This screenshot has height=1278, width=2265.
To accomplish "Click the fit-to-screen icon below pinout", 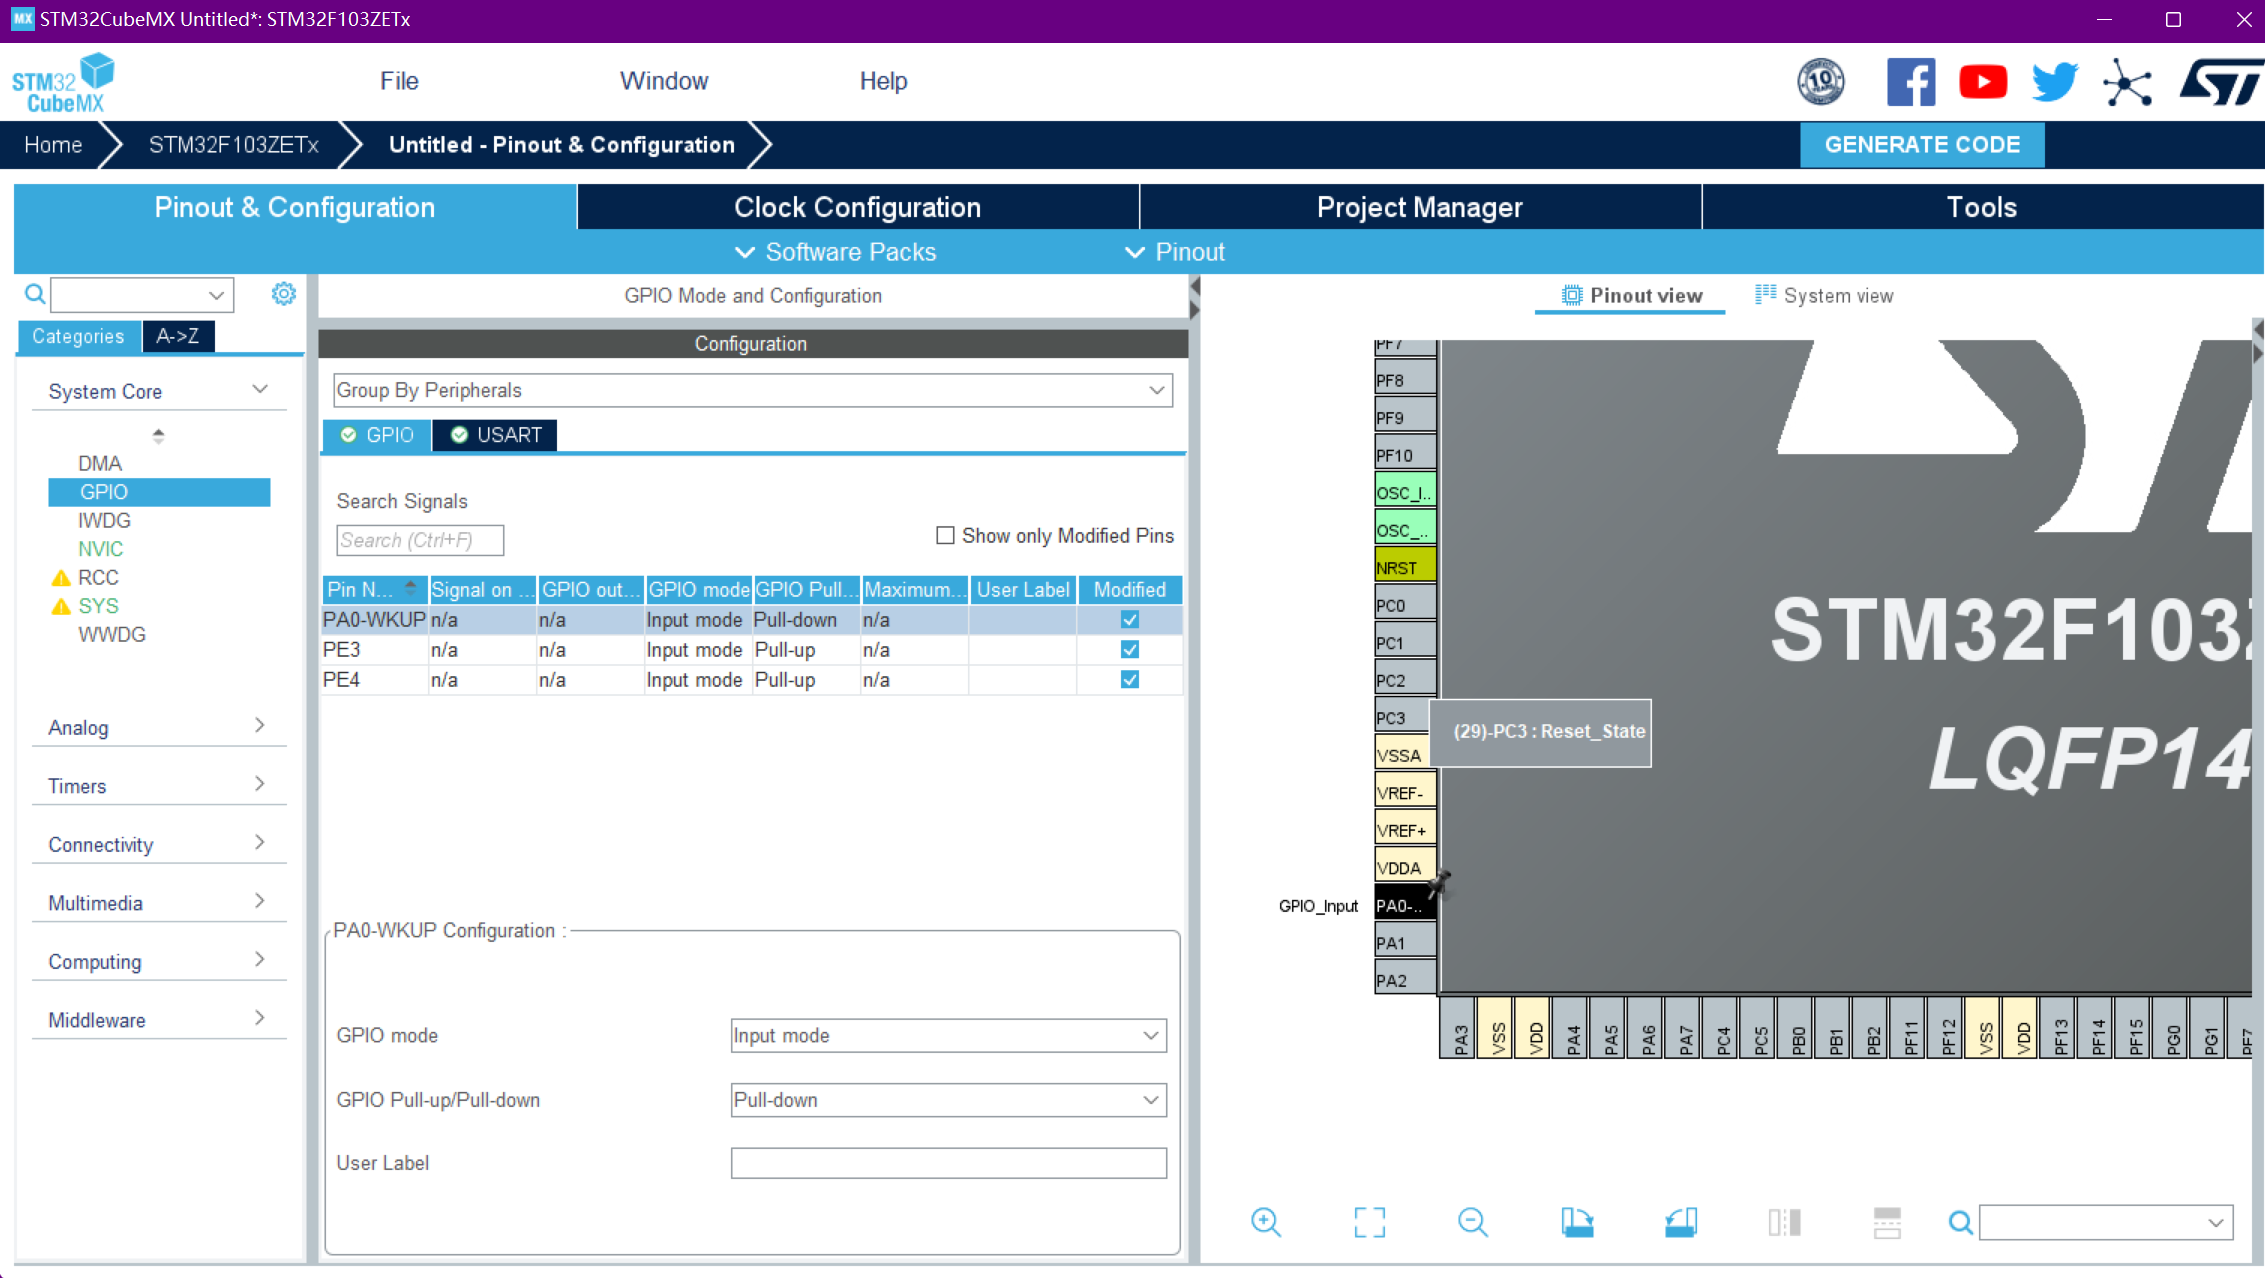I will click(x=1369, y=1222).
